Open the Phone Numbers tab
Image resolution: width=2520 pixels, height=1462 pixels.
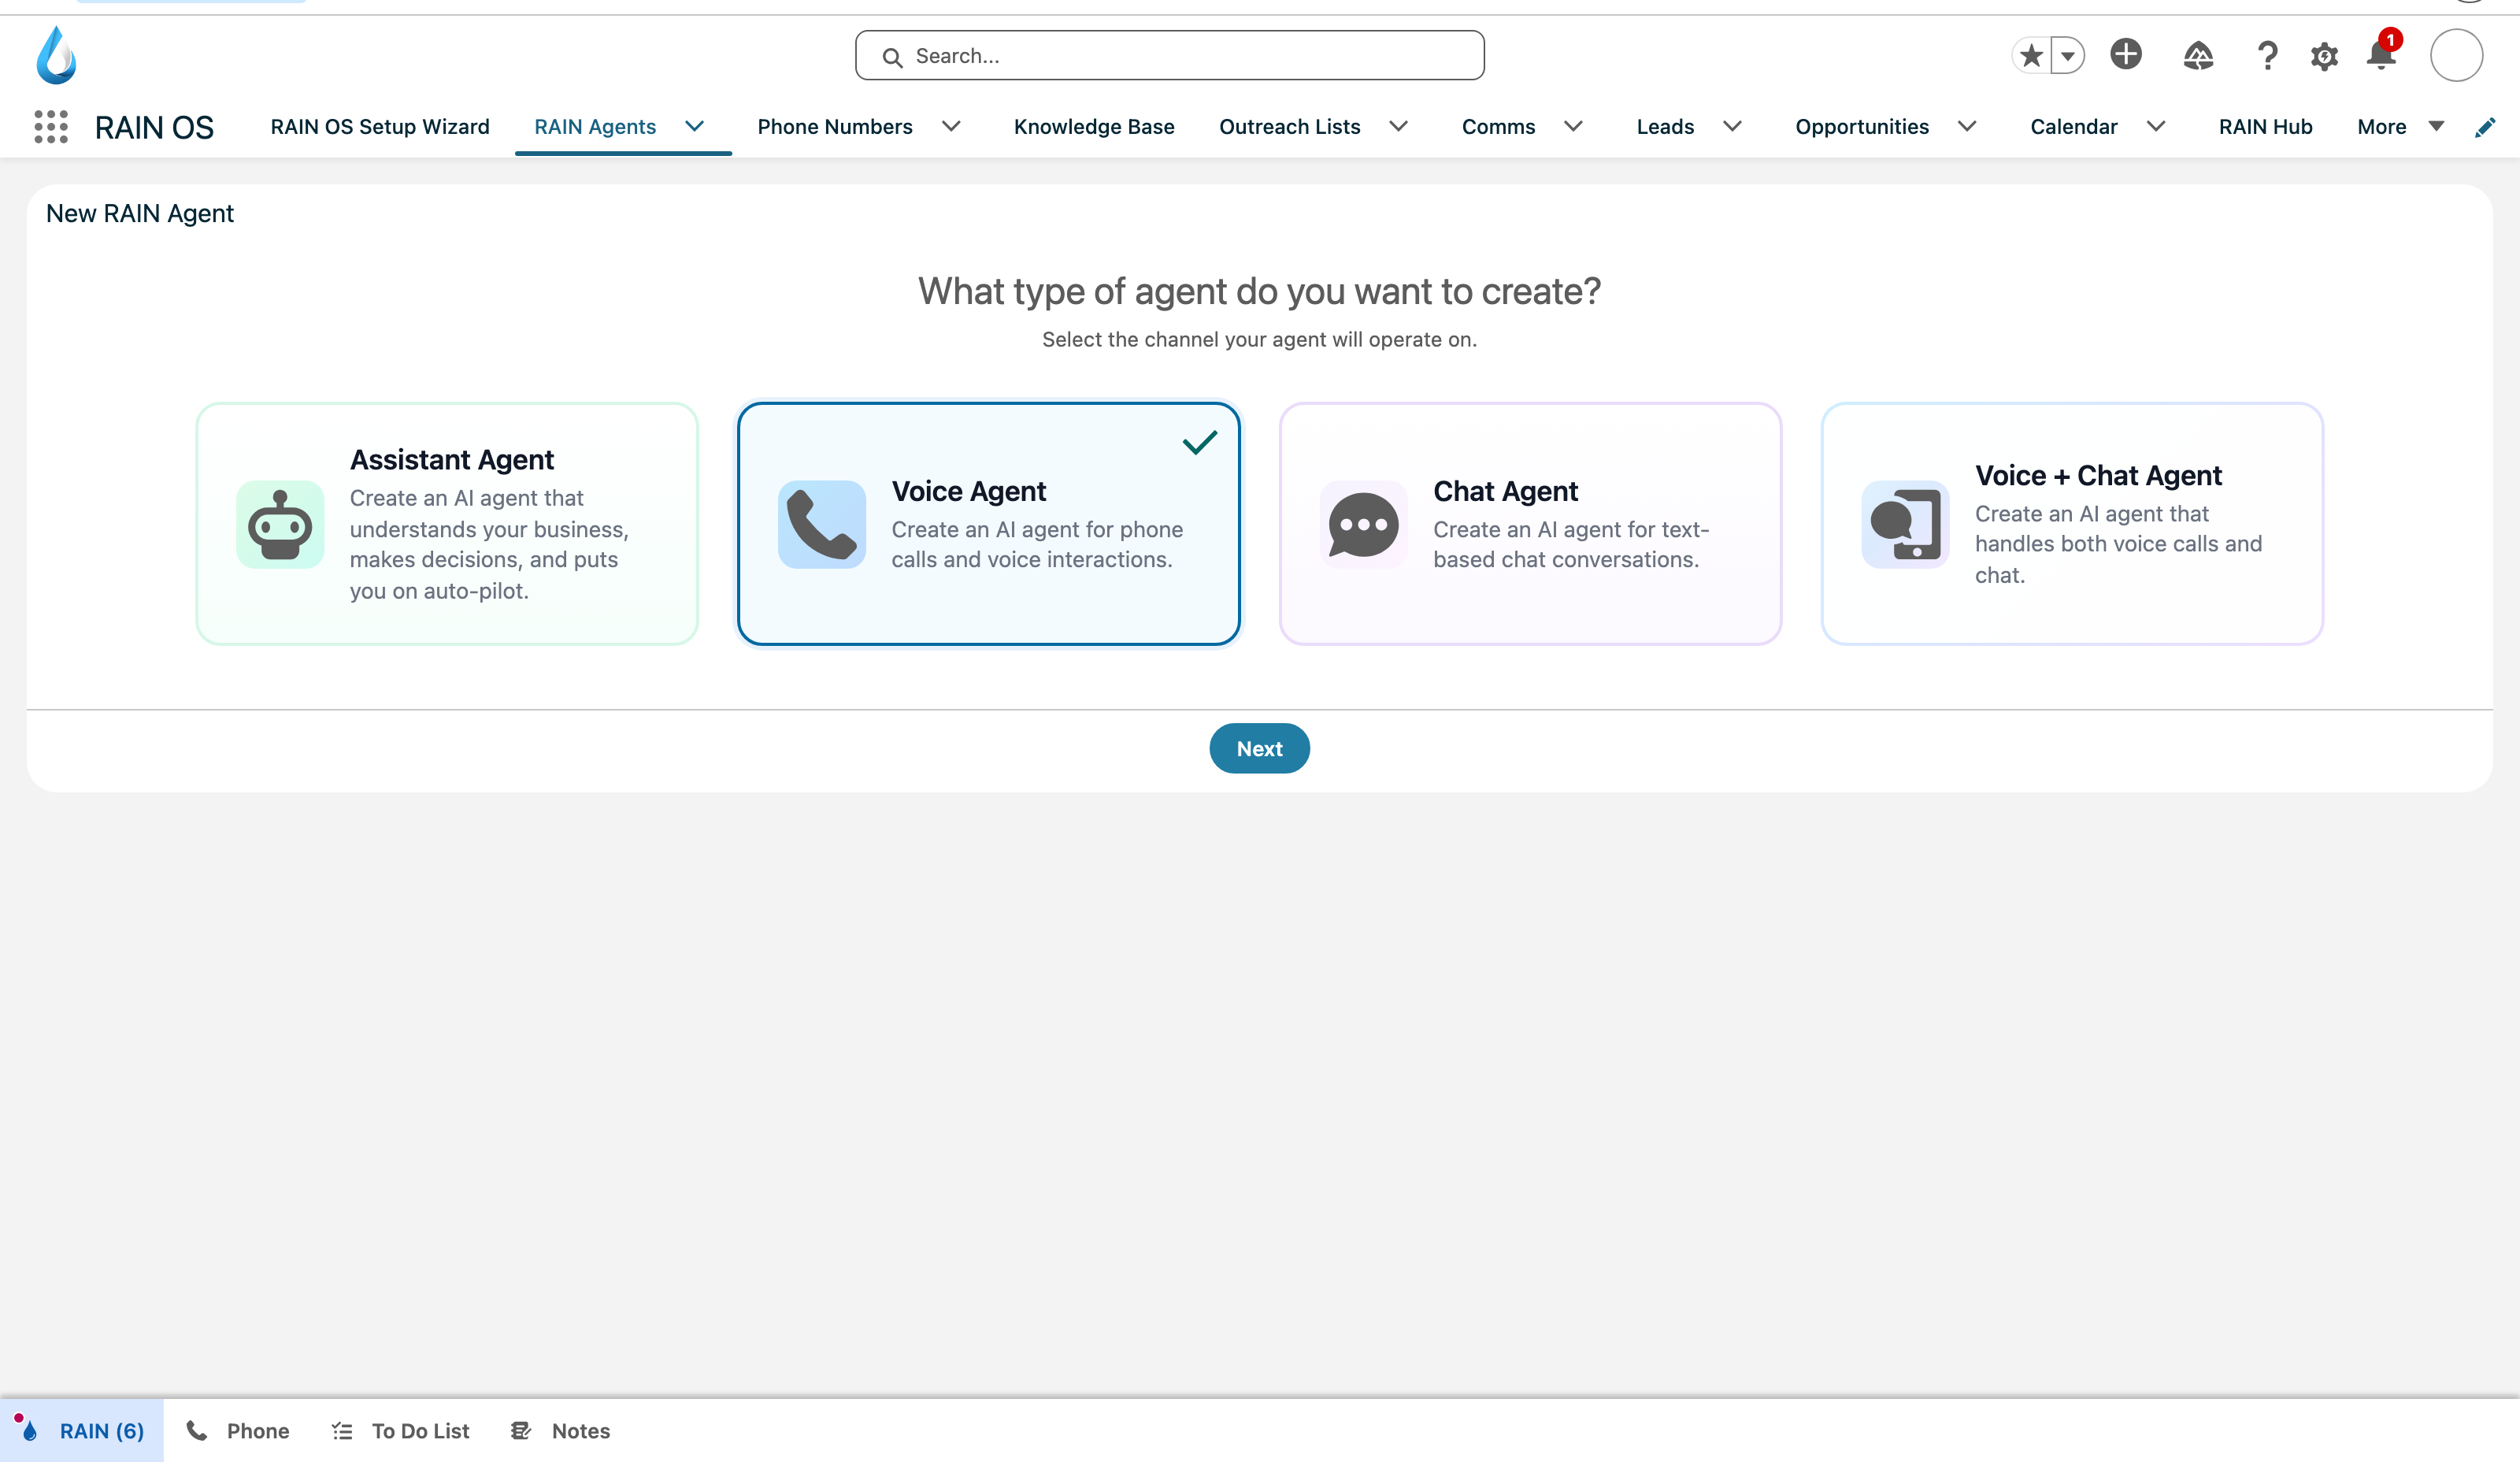(835, 127)
